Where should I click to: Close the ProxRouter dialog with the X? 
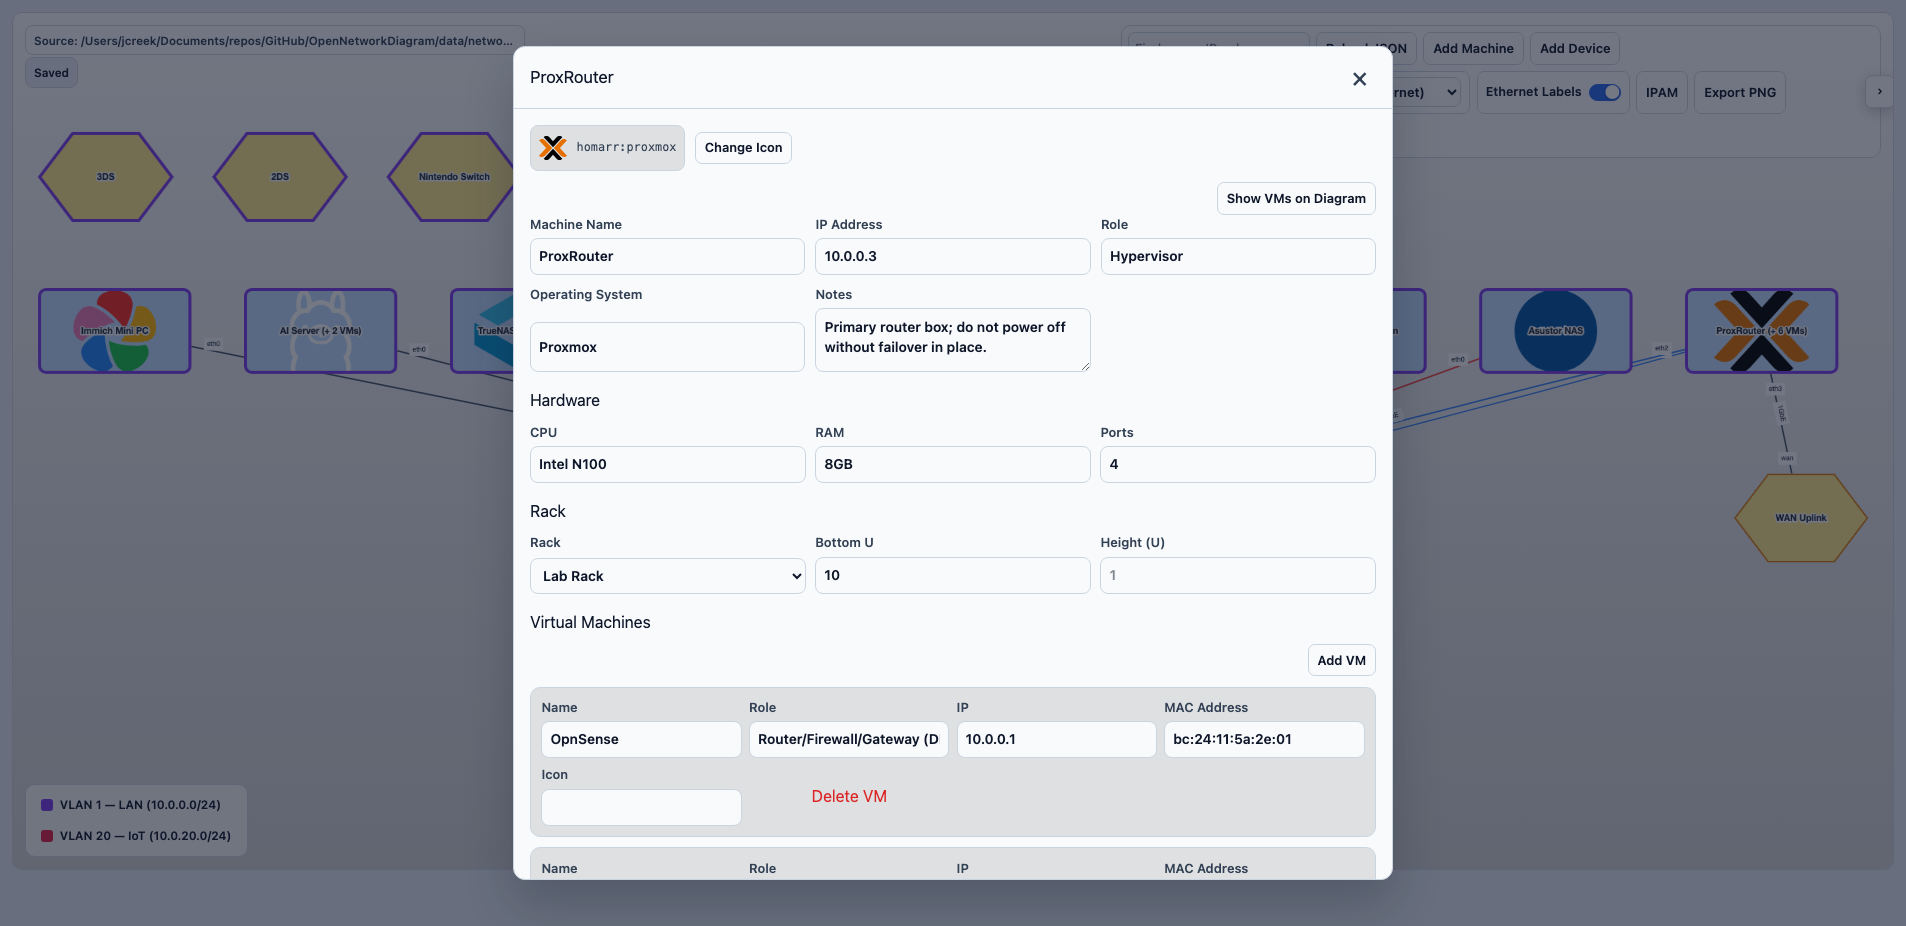(1359, 79)
